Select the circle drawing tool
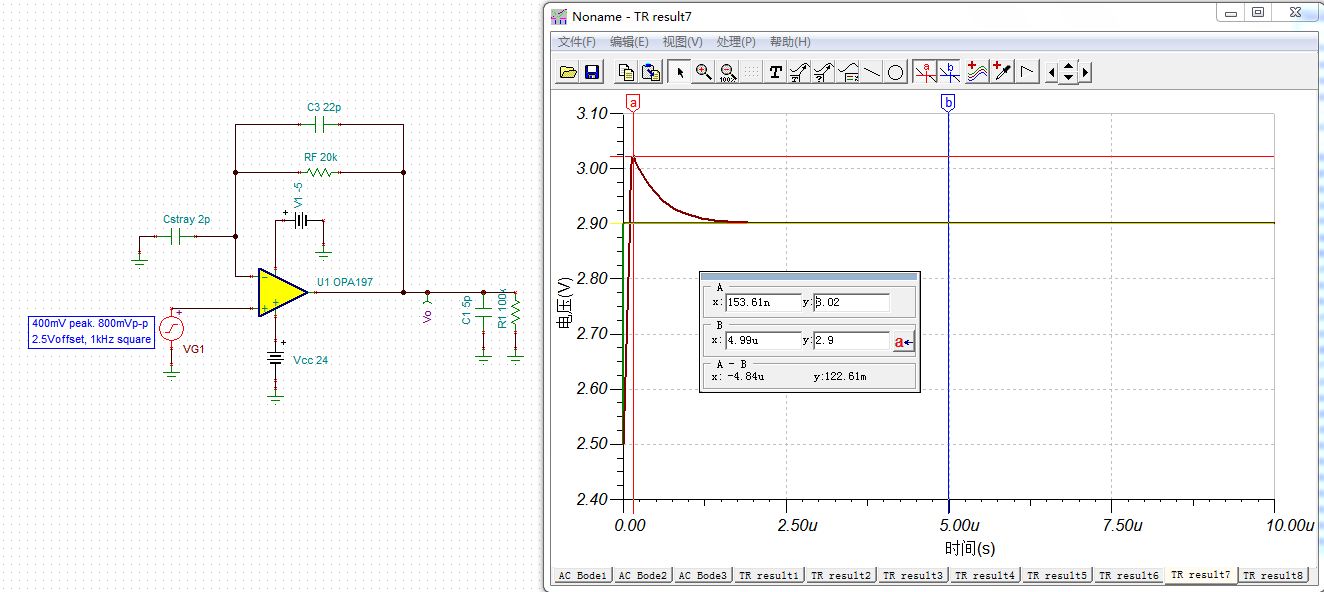Viewport: 1324px width, 592px height. coord(896,72)
